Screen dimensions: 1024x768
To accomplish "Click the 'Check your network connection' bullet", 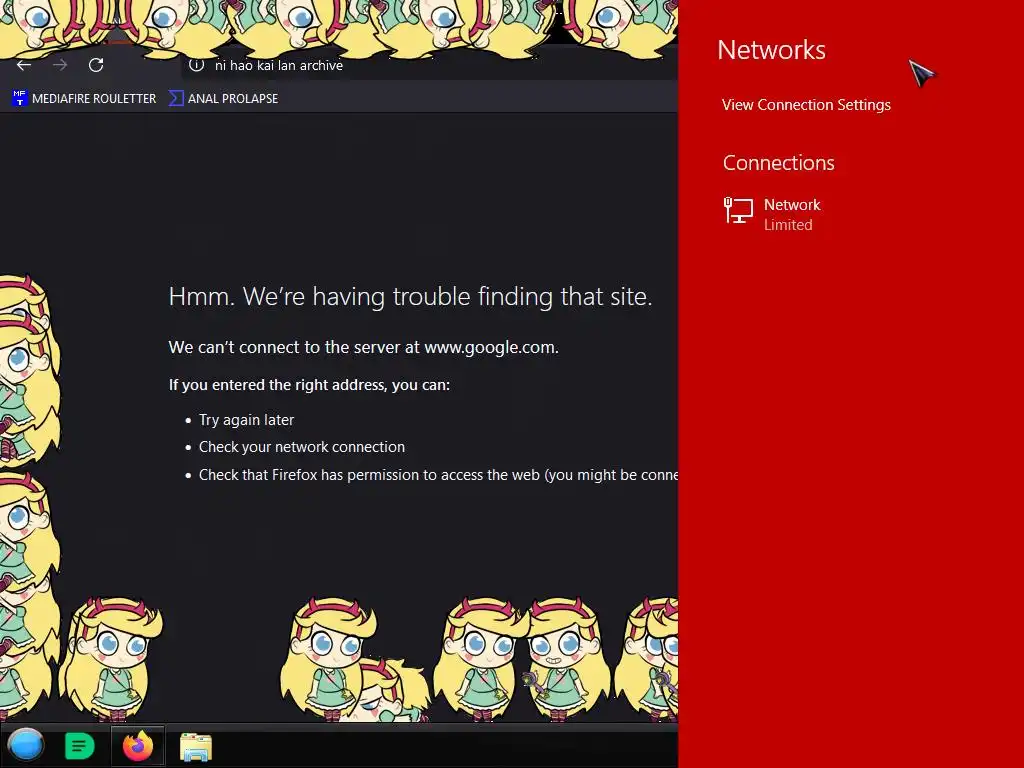I will [302, 447].
